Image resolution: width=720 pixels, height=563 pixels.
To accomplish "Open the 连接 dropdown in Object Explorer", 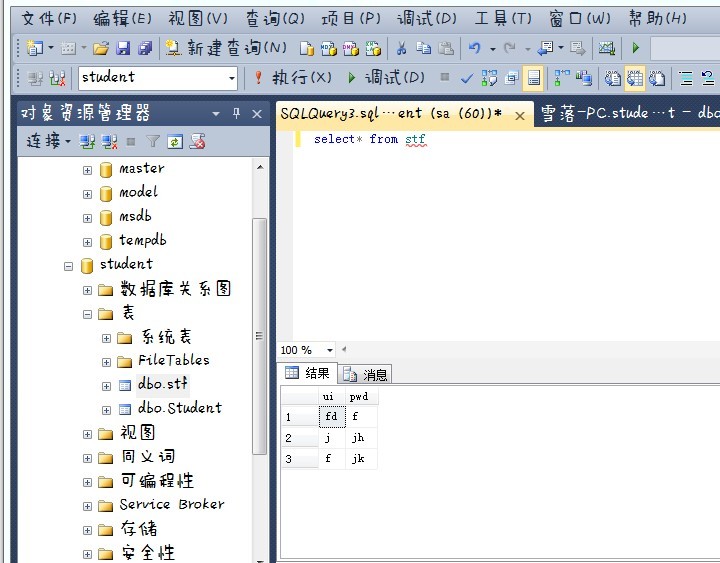I will [x=48, y=141].
